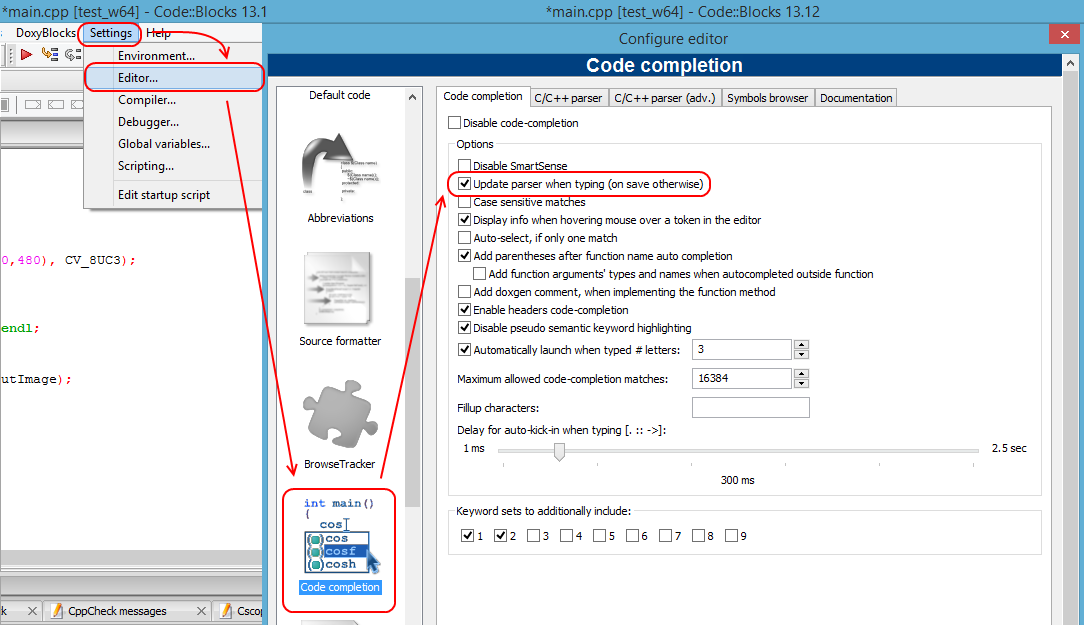Open the Help menu
Viewport: 1084px width, 625px height.
(x=158, y=32)
